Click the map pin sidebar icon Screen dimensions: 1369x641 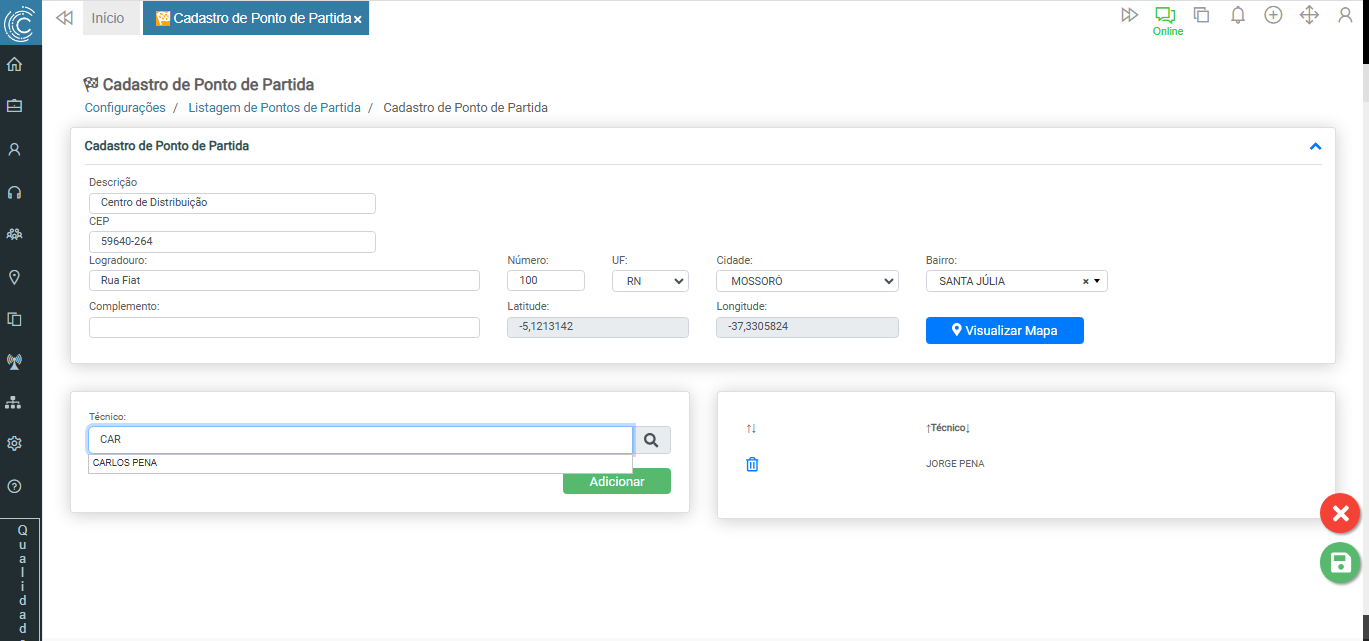(x=14, y=277)
